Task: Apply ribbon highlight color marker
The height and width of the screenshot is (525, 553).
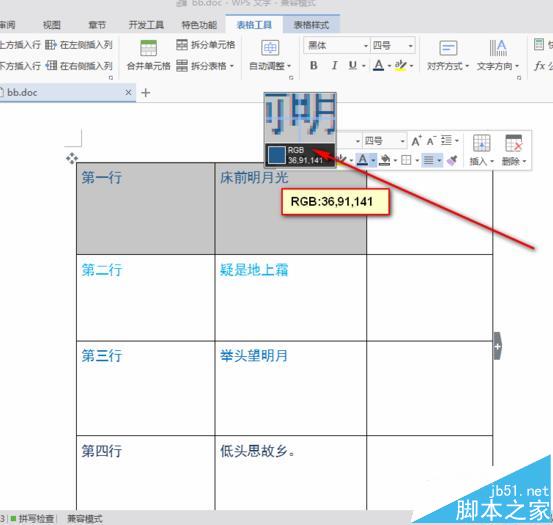Action: 400,66
